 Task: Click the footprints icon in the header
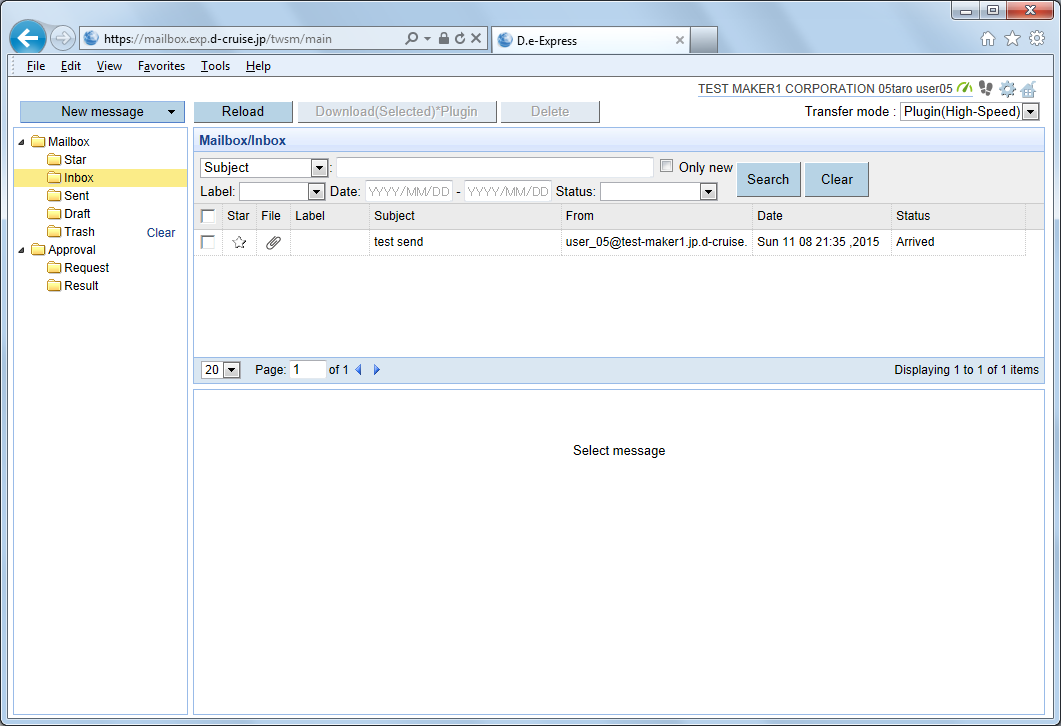(986, 88)
